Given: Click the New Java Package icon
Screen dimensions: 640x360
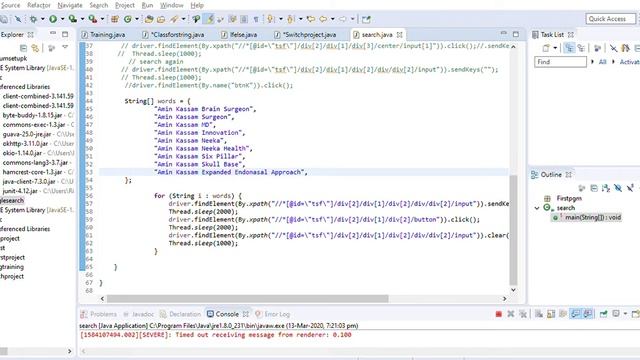Looking at the screenshot, I should coord(115,19).
